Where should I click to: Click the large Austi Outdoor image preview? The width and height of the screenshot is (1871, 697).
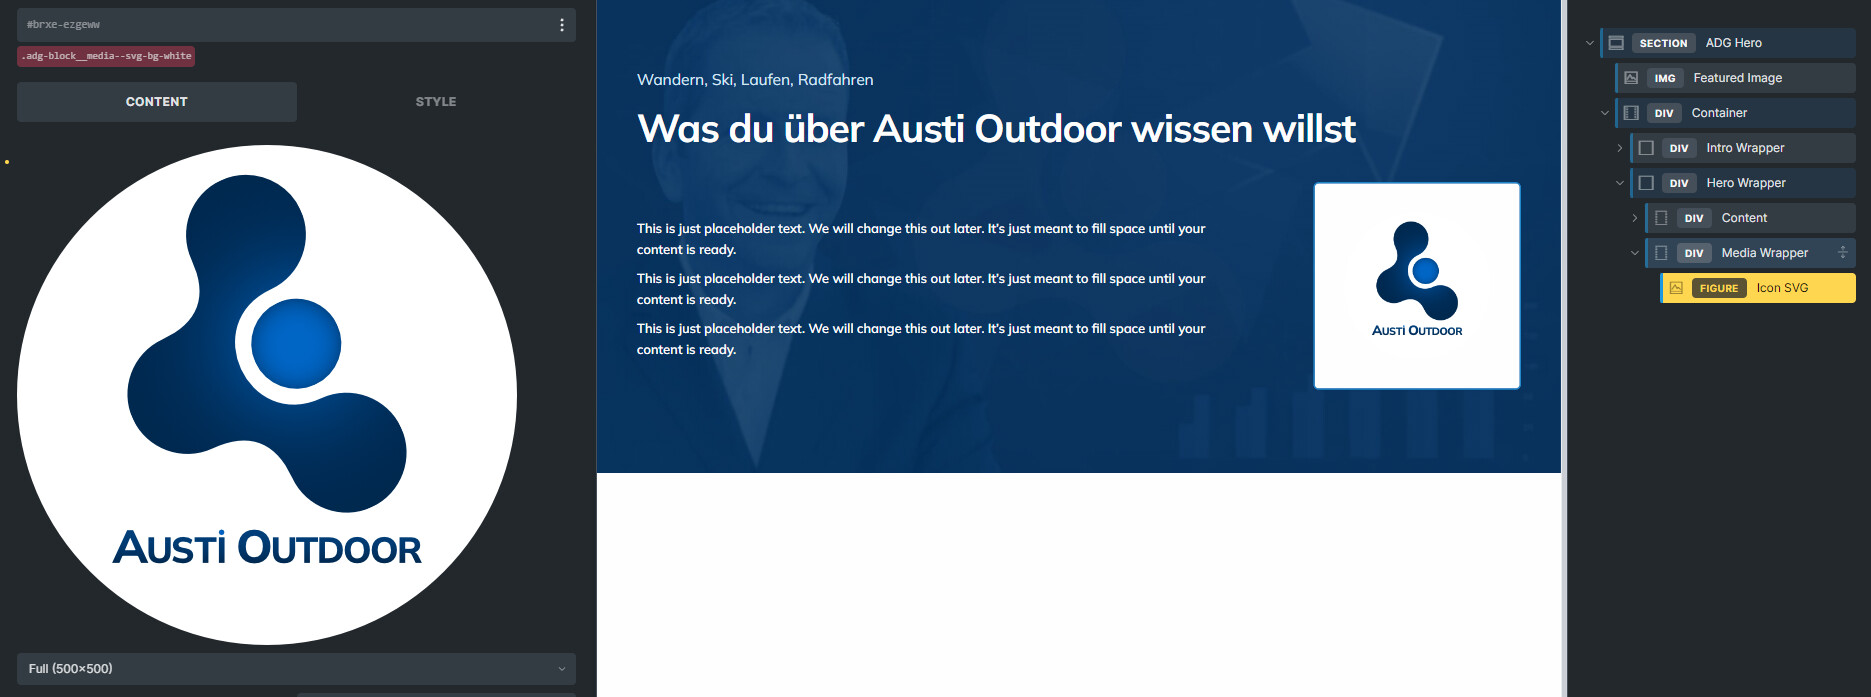coord(267,395)
